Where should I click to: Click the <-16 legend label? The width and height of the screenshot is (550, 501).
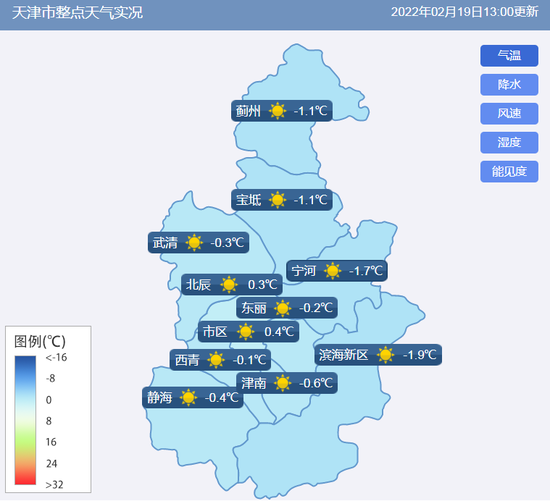coord(56,358)
